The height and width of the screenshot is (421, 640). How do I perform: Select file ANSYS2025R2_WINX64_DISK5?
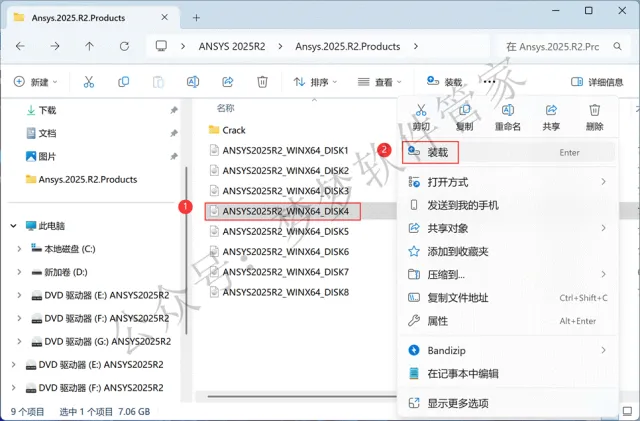point(285,232)
